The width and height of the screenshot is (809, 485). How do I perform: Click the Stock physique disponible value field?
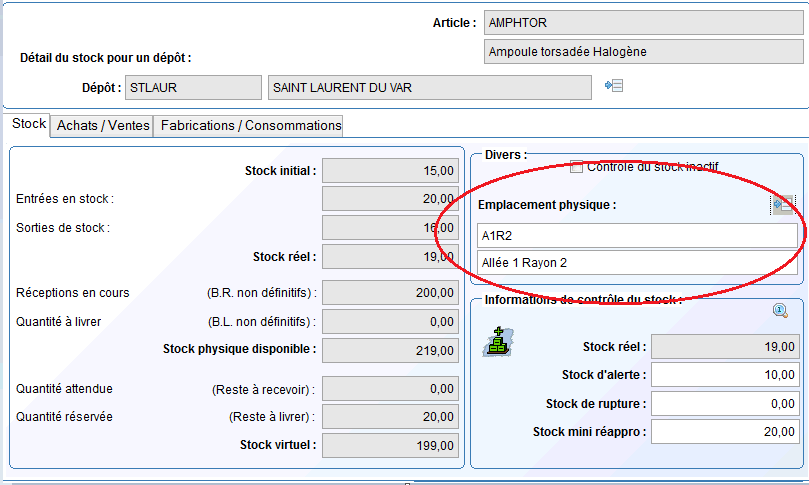click(391, 350)
